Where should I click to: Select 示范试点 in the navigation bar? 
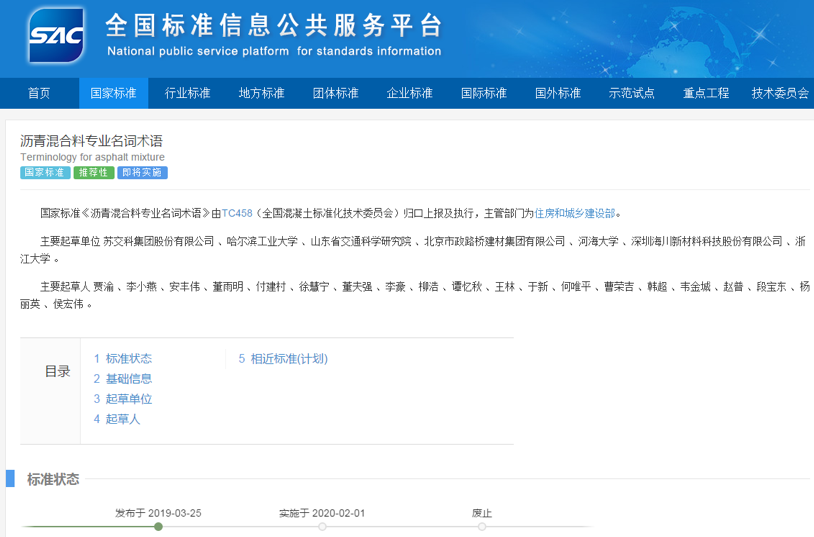[x=631, y=93]
